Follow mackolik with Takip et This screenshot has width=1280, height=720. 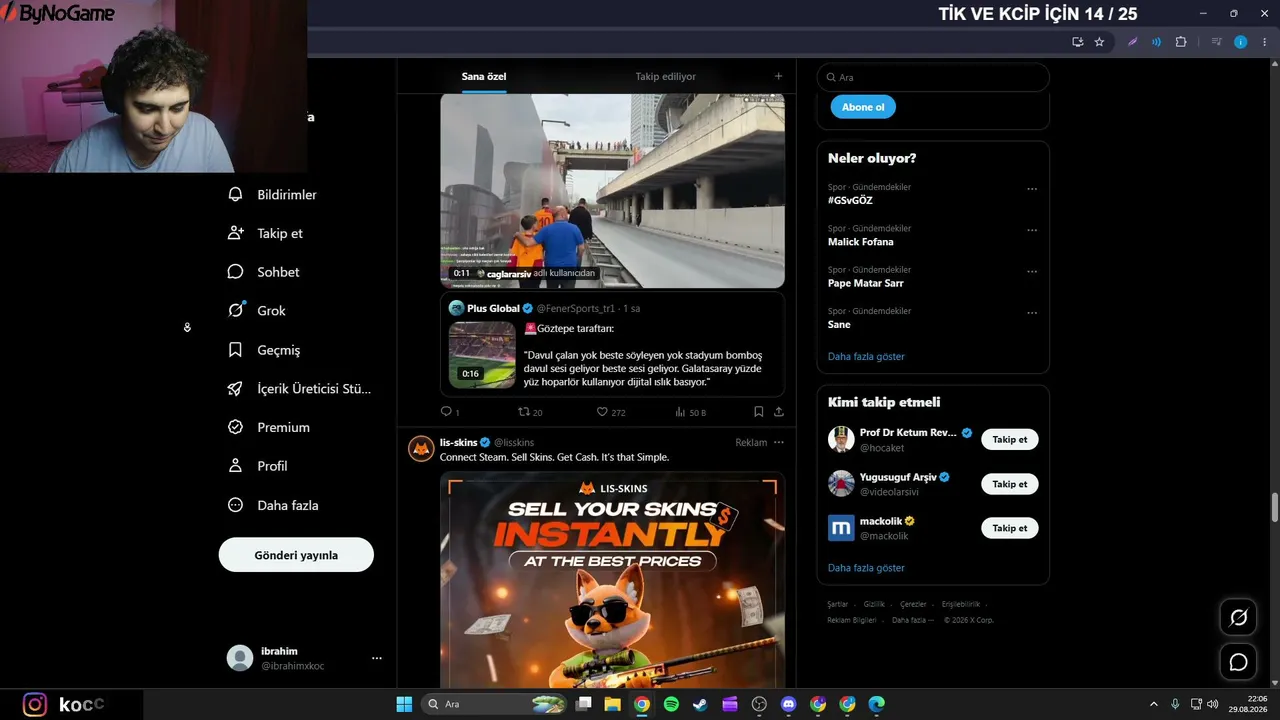(x=1010, y=528)
